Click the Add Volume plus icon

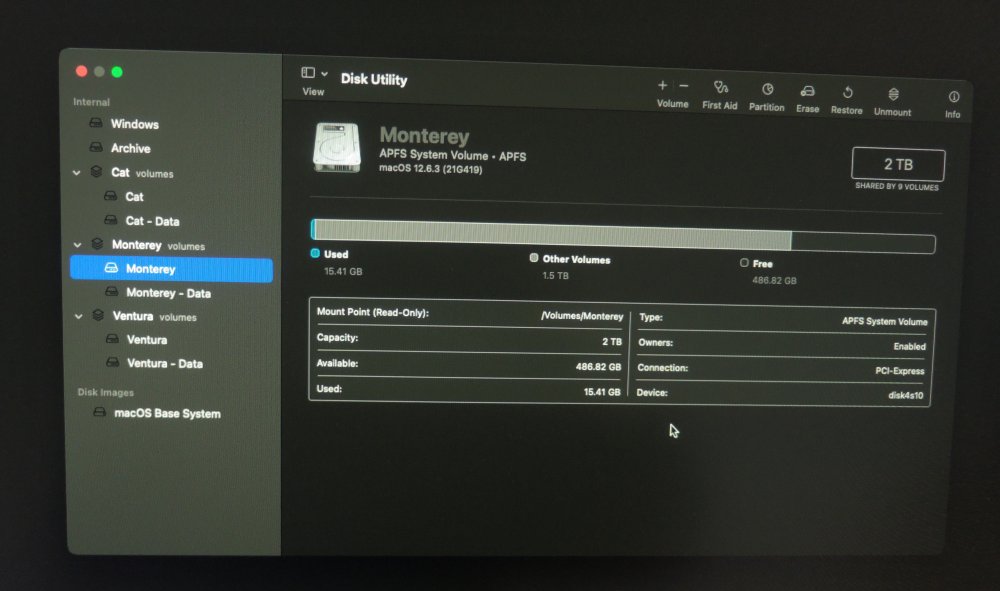663,85
